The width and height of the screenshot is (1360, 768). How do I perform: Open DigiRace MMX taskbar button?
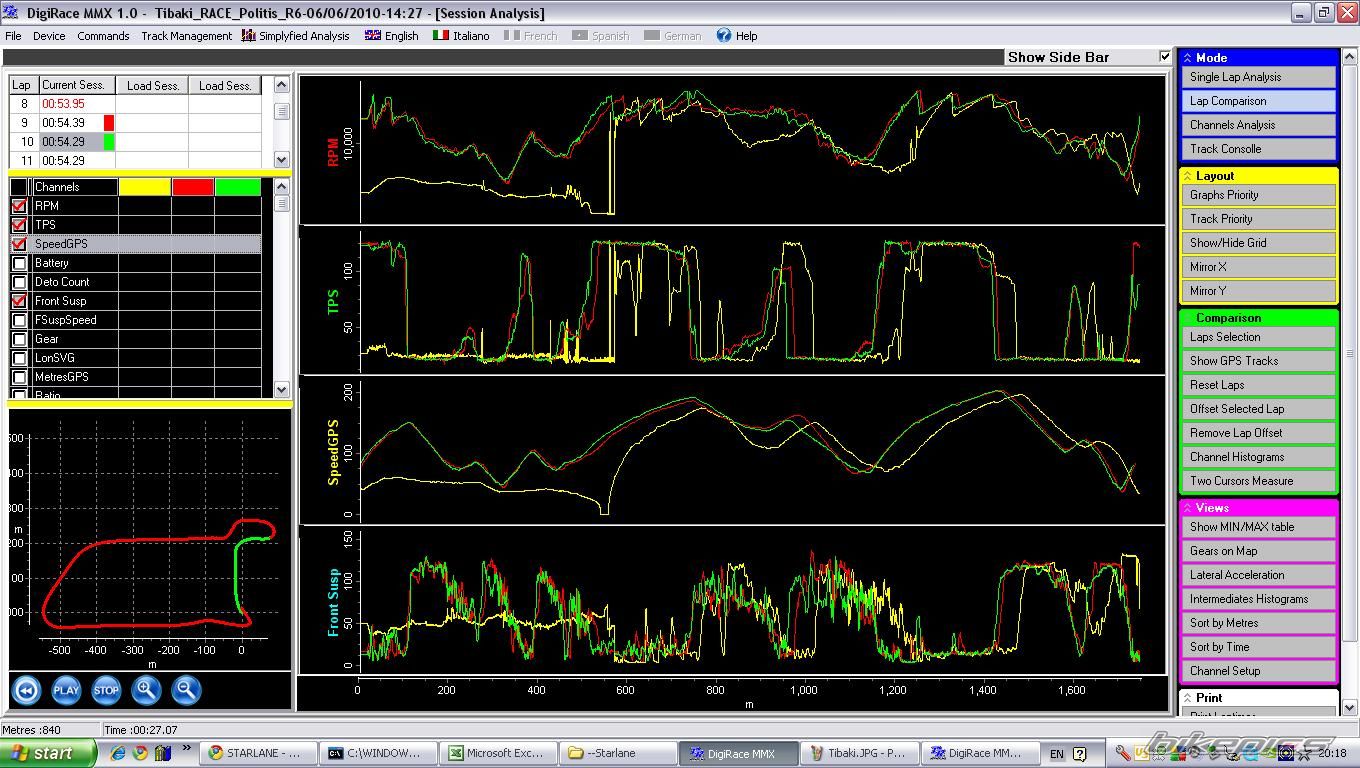[738, 753]
